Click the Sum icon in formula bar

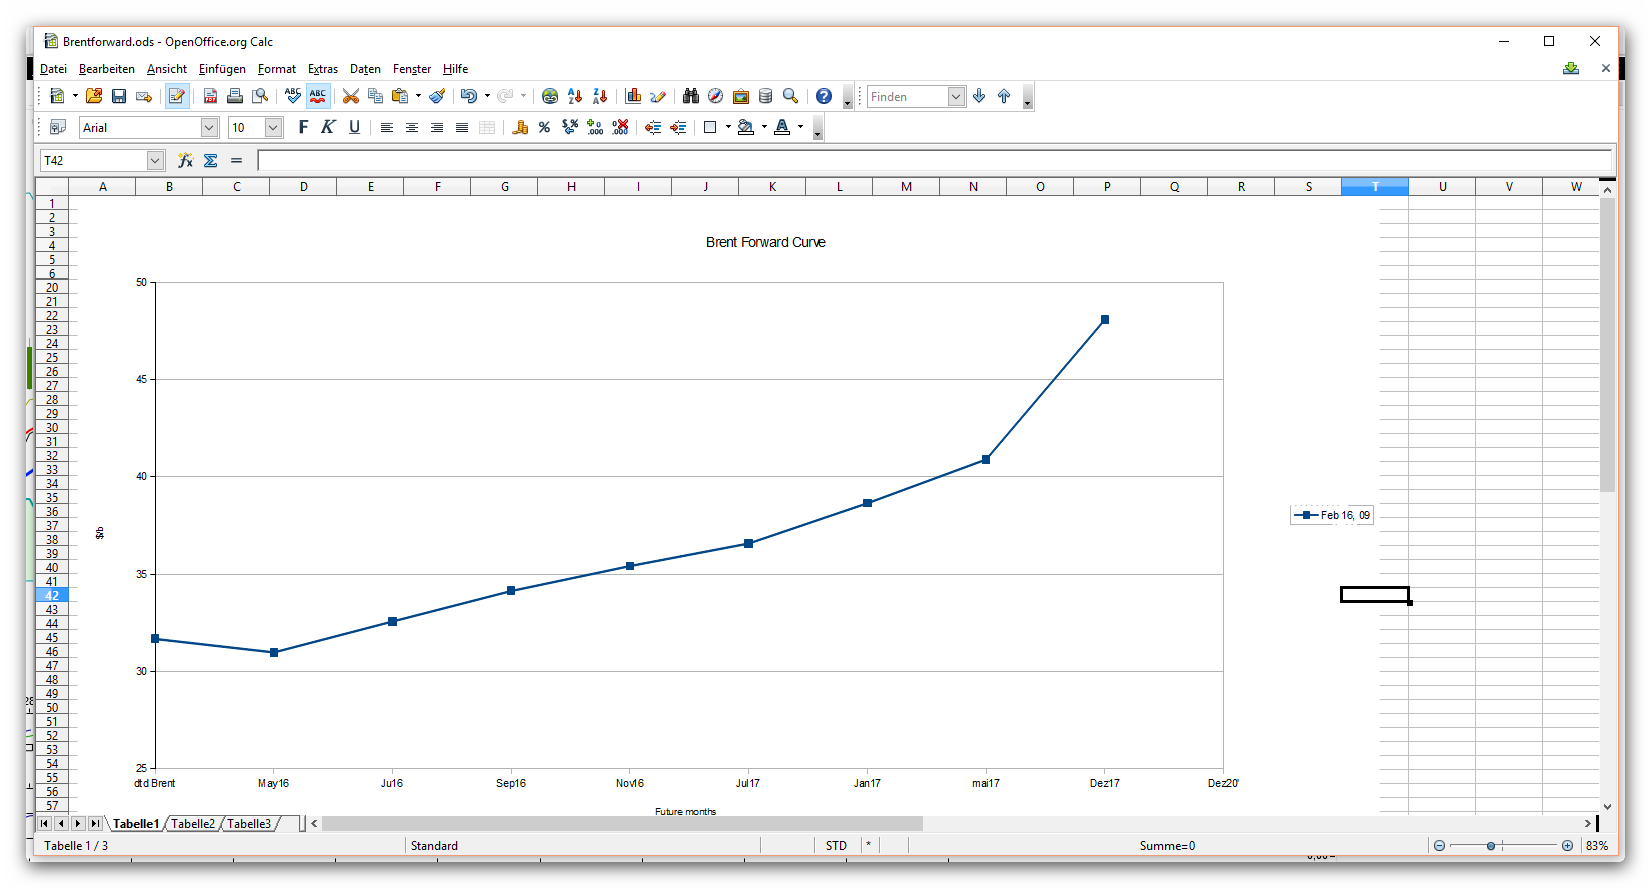pos(211,160)
